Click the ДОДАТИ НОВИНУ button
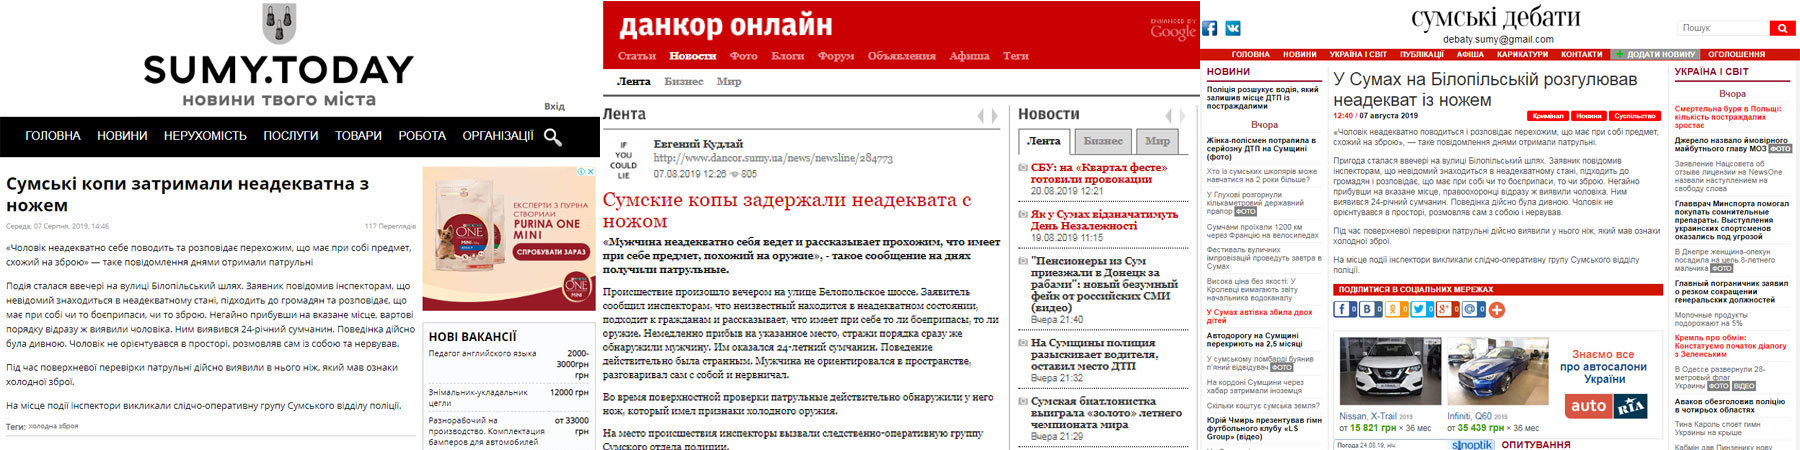Viewport: 1800px width, 450px height. pyautogui.click(x=1654, y=55)
